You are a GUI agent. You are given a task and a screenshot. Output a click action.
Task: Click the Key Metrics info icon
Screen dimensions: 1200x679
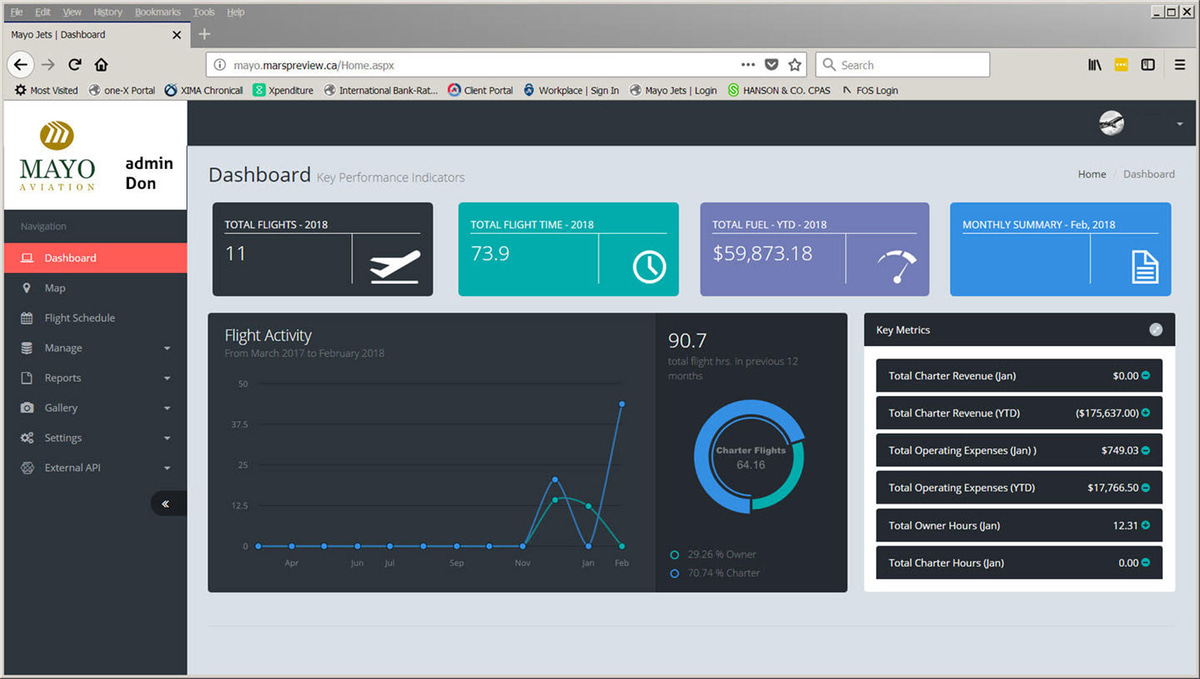tap(1156, 330)
